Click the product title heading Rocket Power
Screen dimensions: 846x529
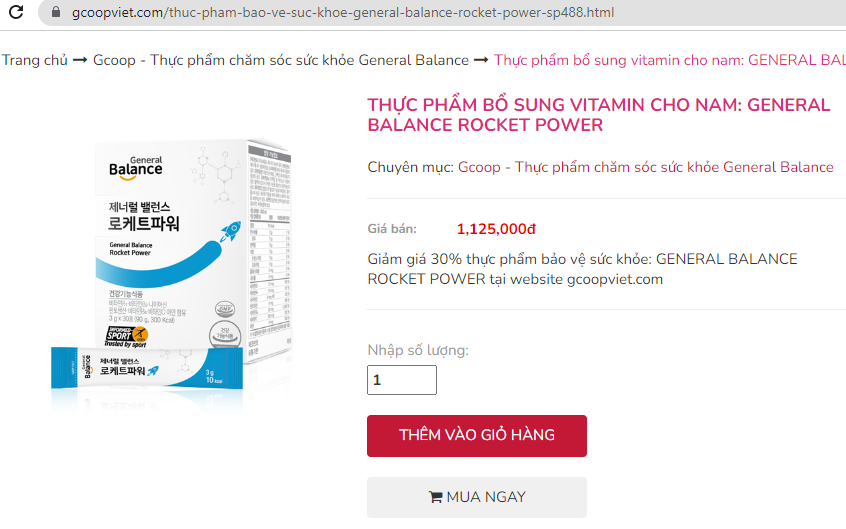pos(598,114)
